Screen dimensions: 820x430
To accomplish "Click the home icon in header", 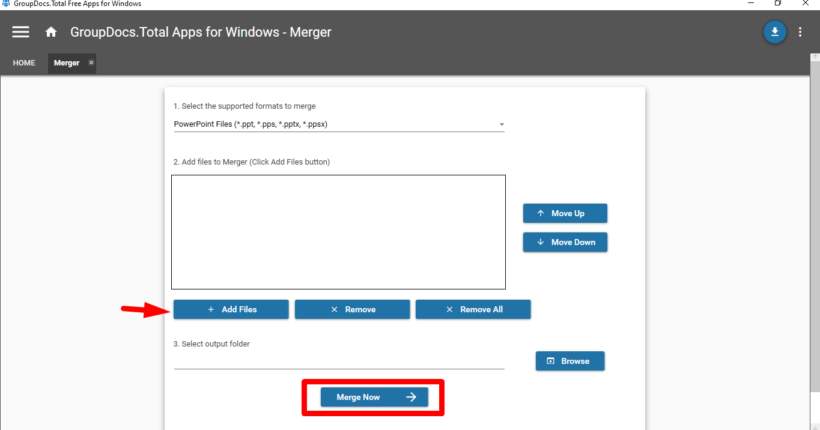I will click(x=51, y=32).
